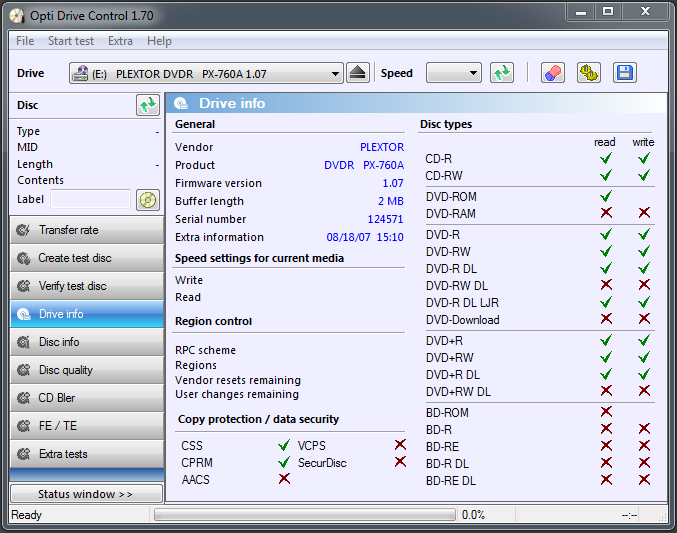Click the 0.0% progress value
Screen dimensions: 677x533
click(x=473, y=515)
